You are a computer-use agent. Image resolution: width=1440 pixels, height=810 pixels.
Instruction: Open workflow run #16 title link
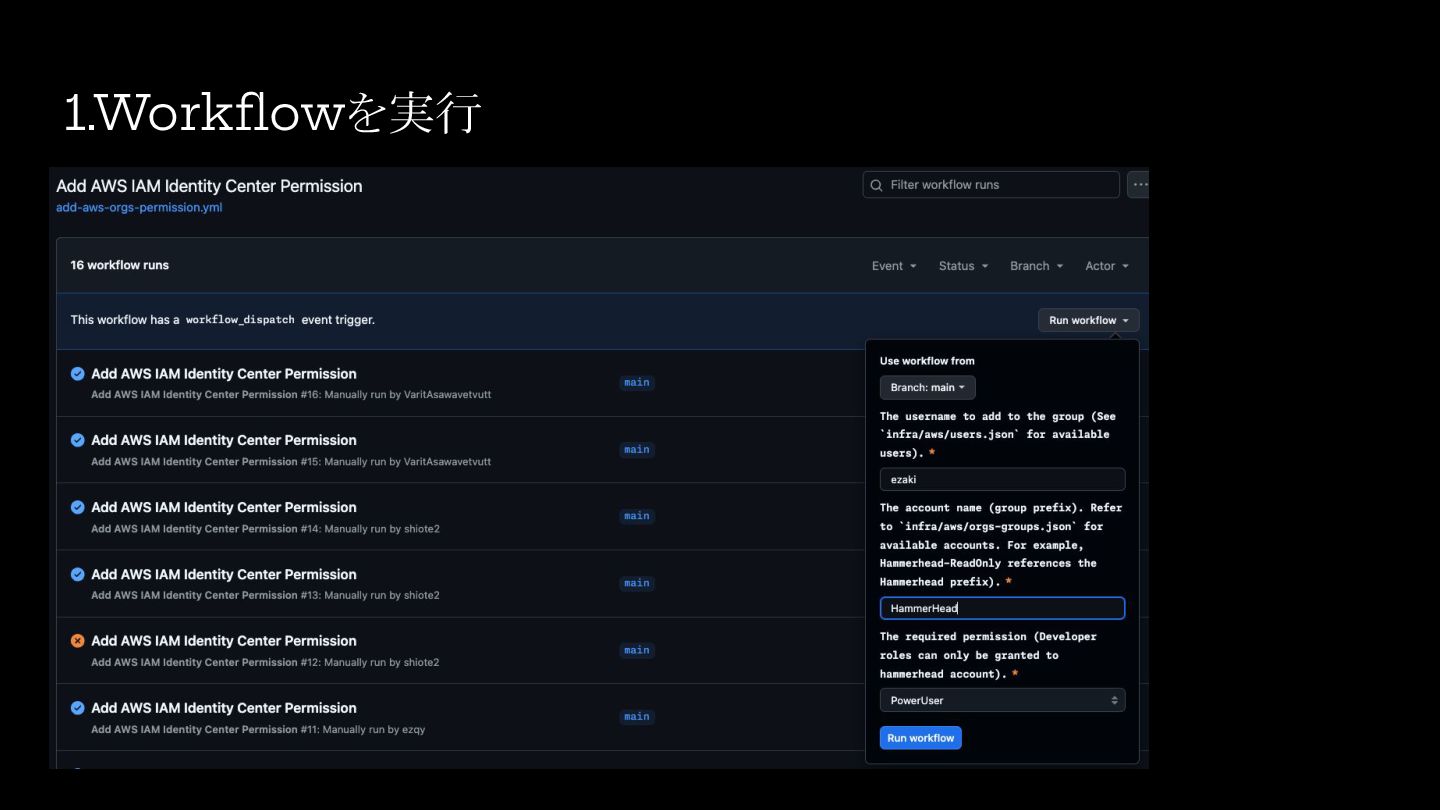point(224,374)
